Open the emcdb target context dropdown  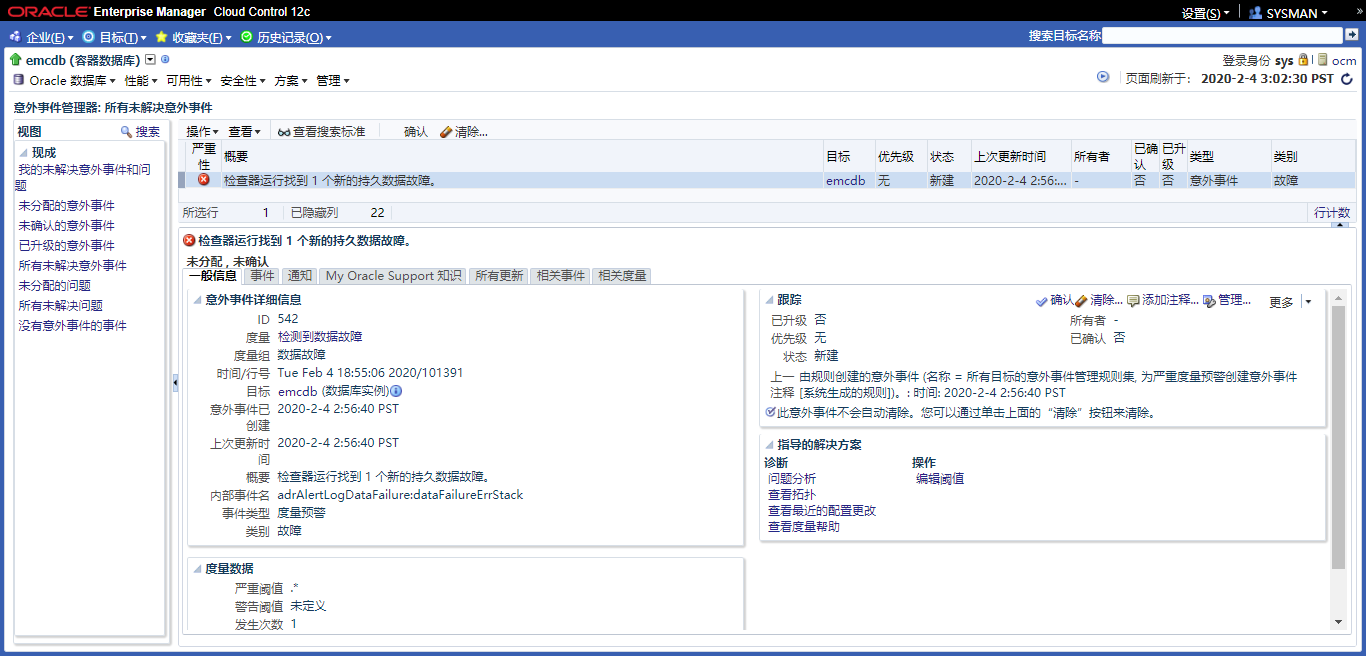150,60
